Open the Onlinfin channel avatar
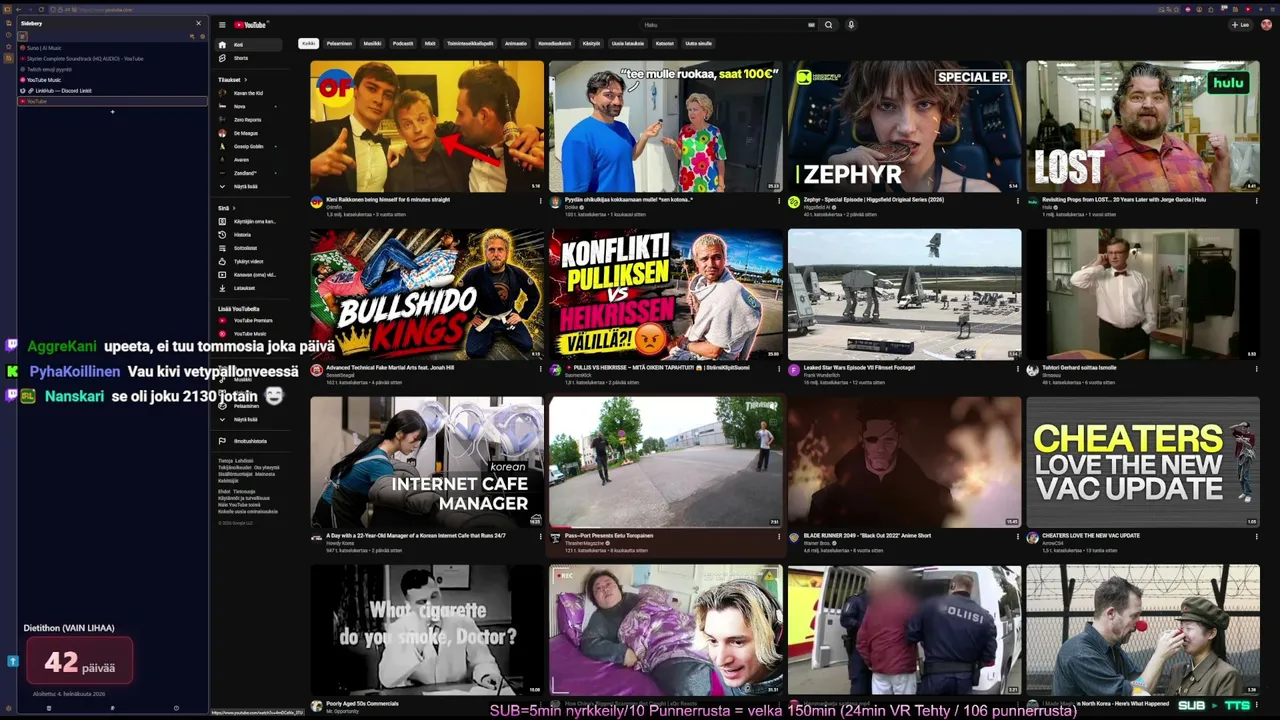This screenshot has width=1280, height=720. coord(316,202)
